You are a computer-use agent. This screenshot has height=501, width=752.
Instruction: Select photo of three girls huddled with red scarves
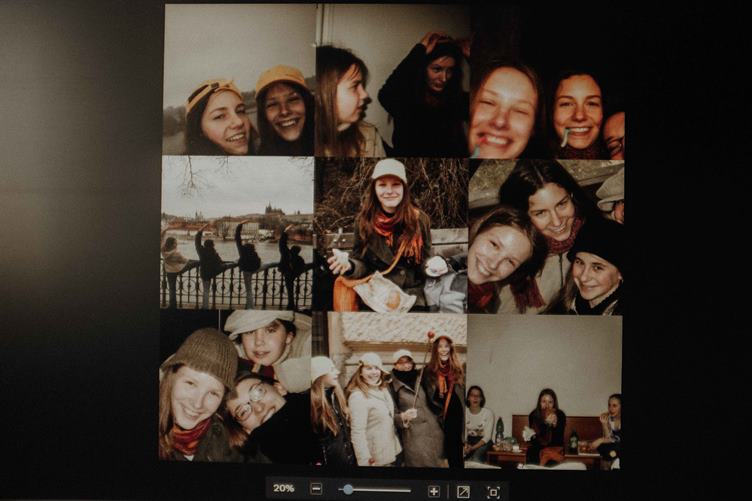click(x=546, y=237)
